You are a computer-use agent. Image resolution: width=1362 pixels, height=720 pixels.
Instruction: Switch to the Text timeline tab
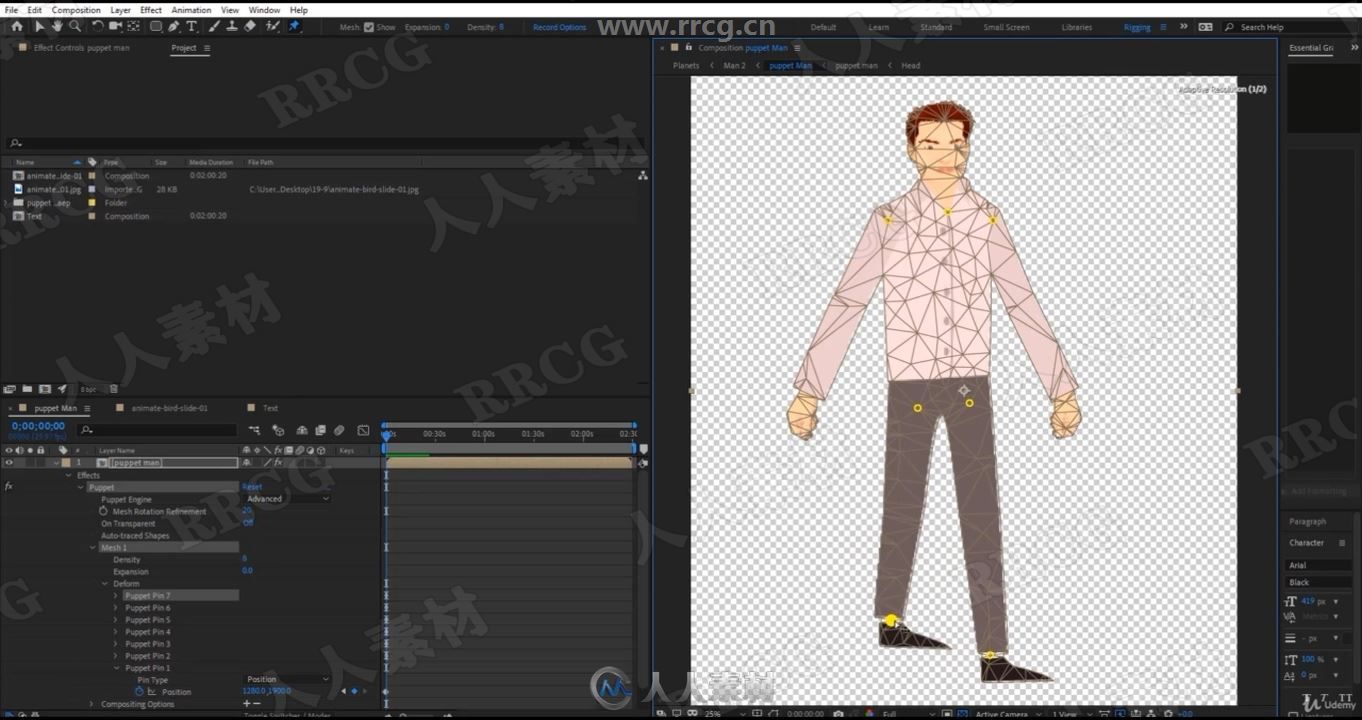click(x=270, y=408)
